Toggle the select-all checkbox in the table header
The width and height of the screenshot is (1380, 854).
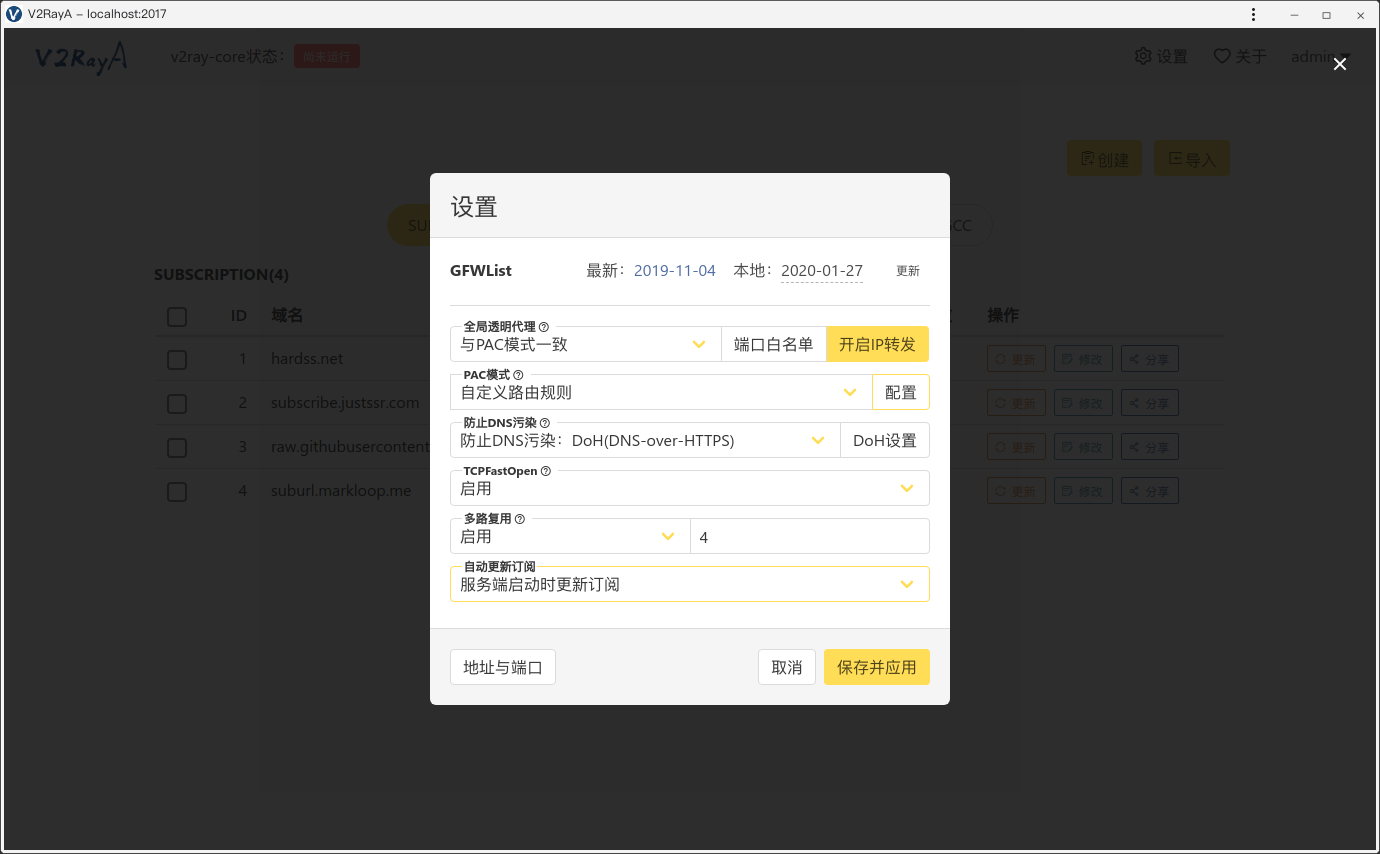click(x=177, y=316)
